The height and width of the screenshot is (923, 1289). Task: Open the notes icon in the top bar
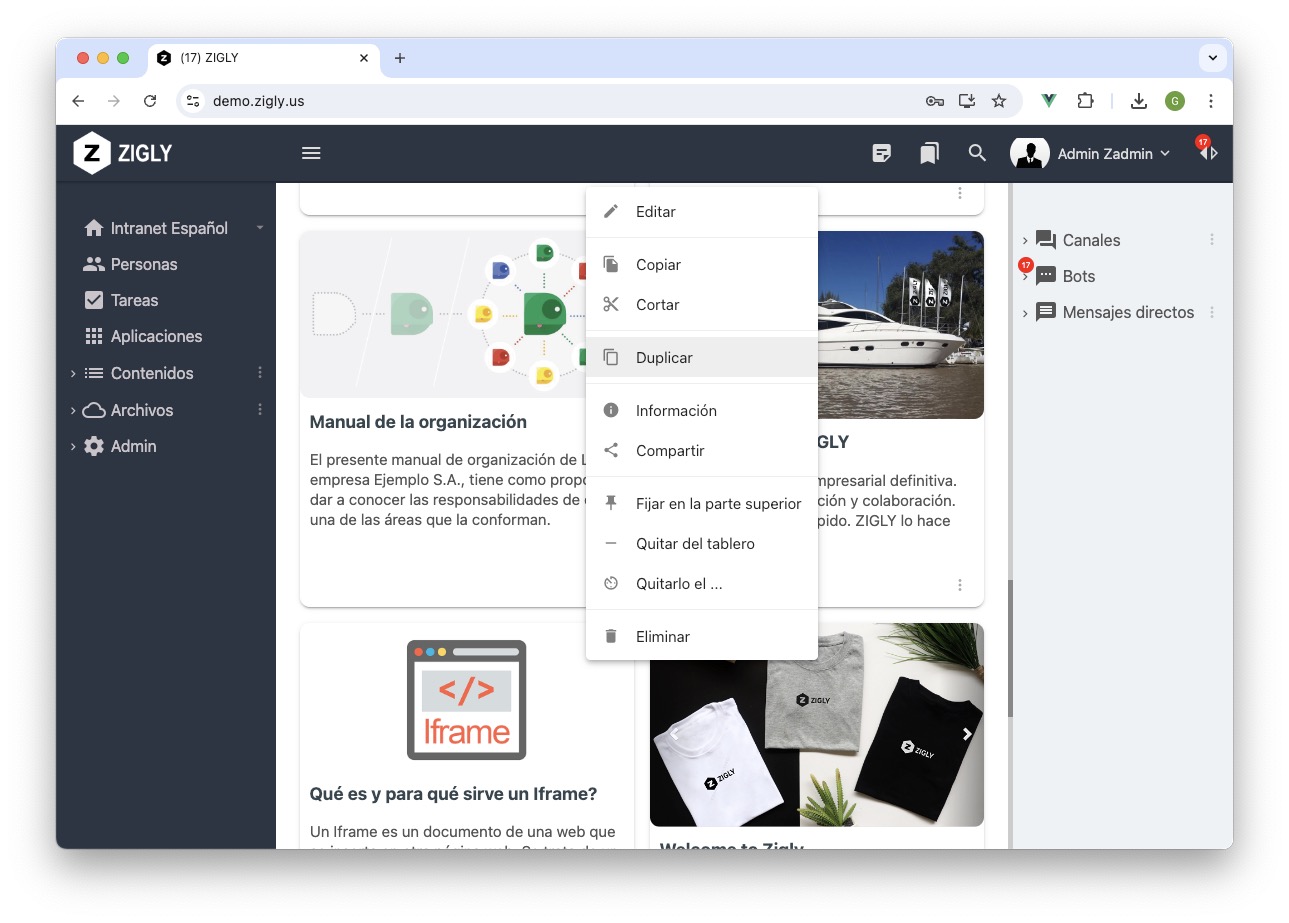pyautogui.click(x=881, y=153)
